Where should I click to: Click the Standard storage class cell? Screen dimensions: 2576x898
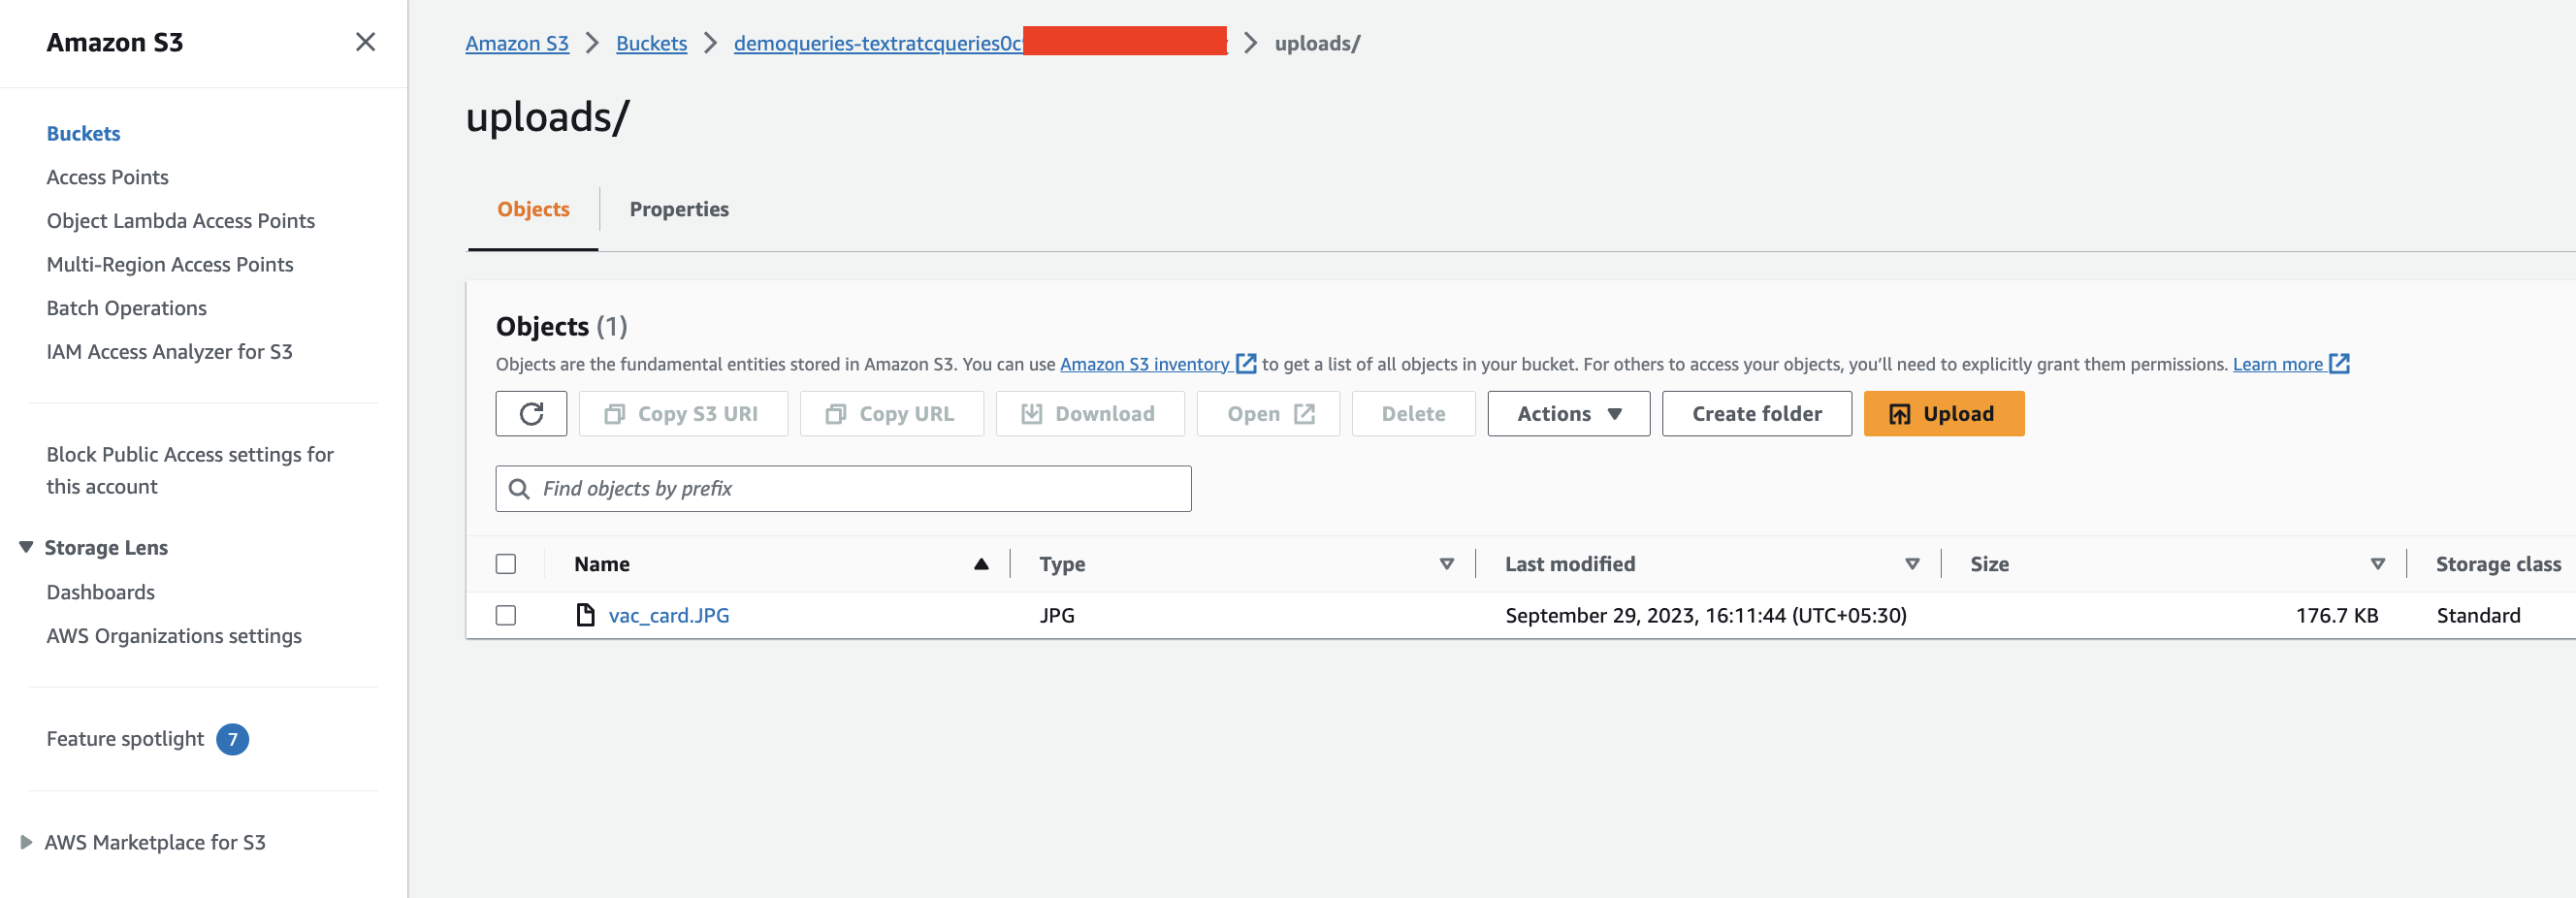[2478, 616]
